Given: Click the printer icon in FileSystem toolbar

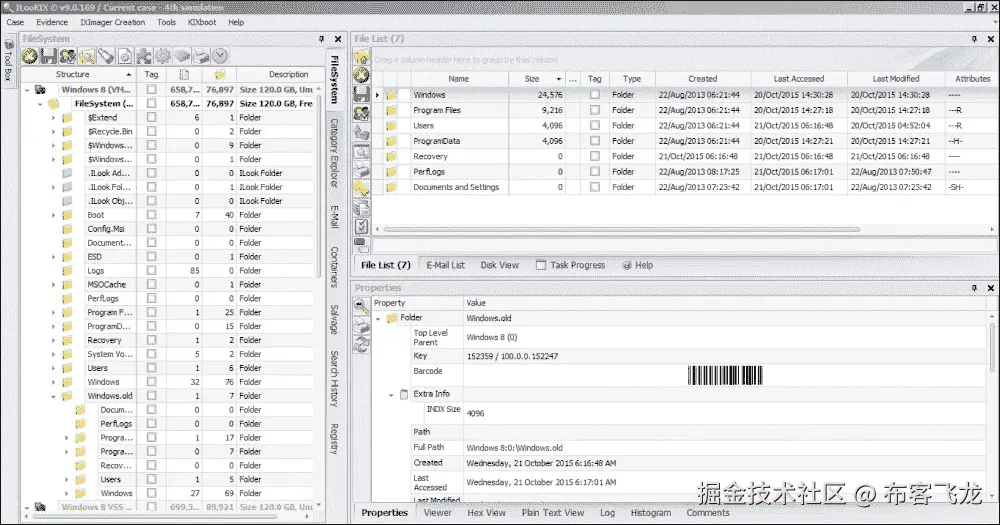Looking at the screenshot, I should point(202,56).
